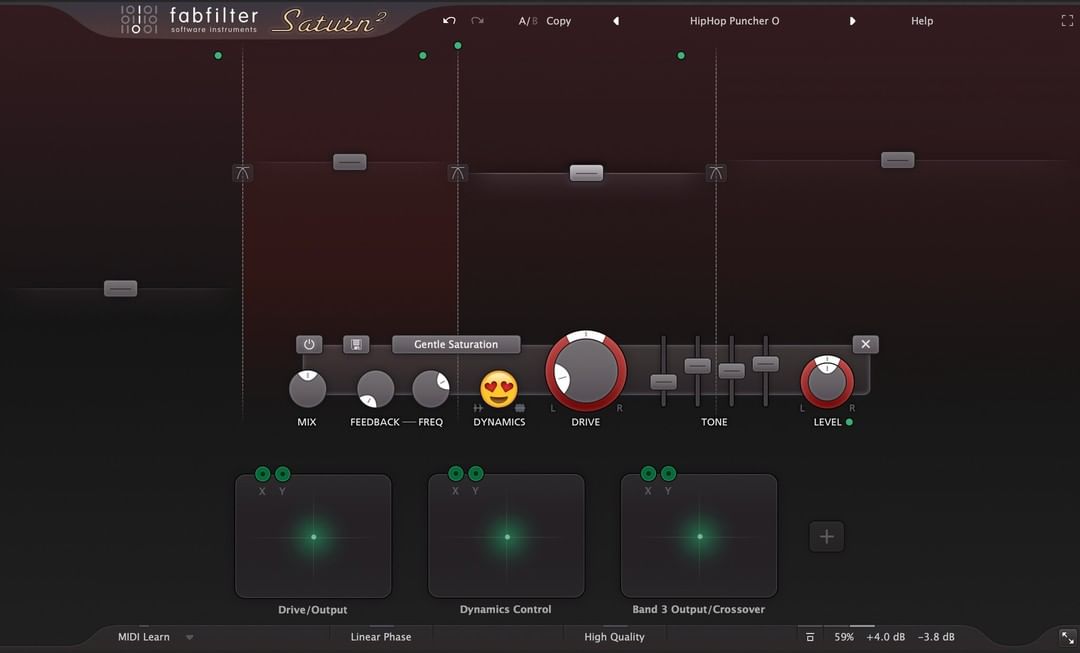Go to the previous preset arrow
This screenshot has height=653, width=1080.
point(616,21)
